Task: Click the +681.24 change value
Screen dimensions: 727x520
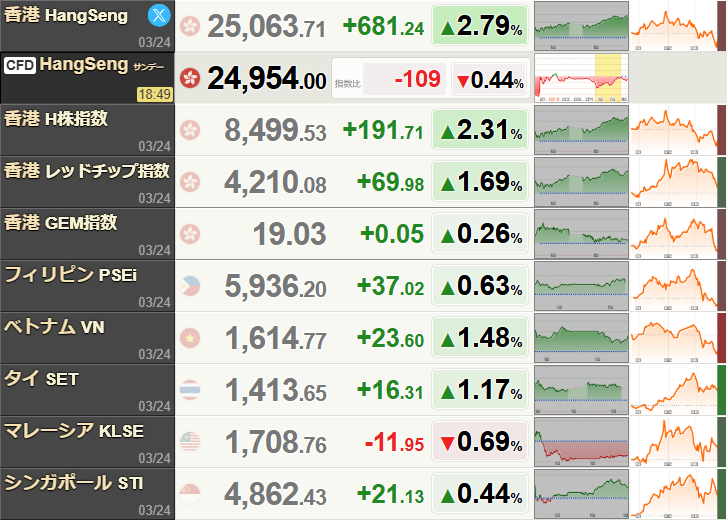Action: tap(383, 26)
